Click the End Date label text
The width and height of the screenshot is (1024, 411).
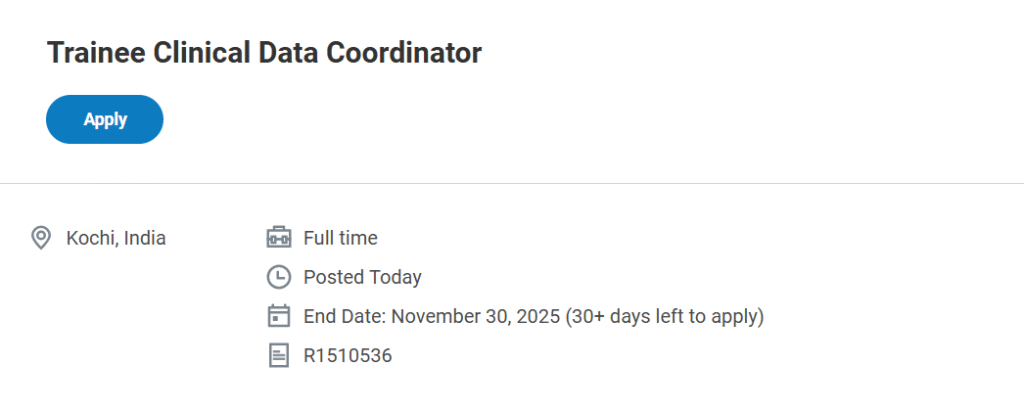(x=344, y=316)
